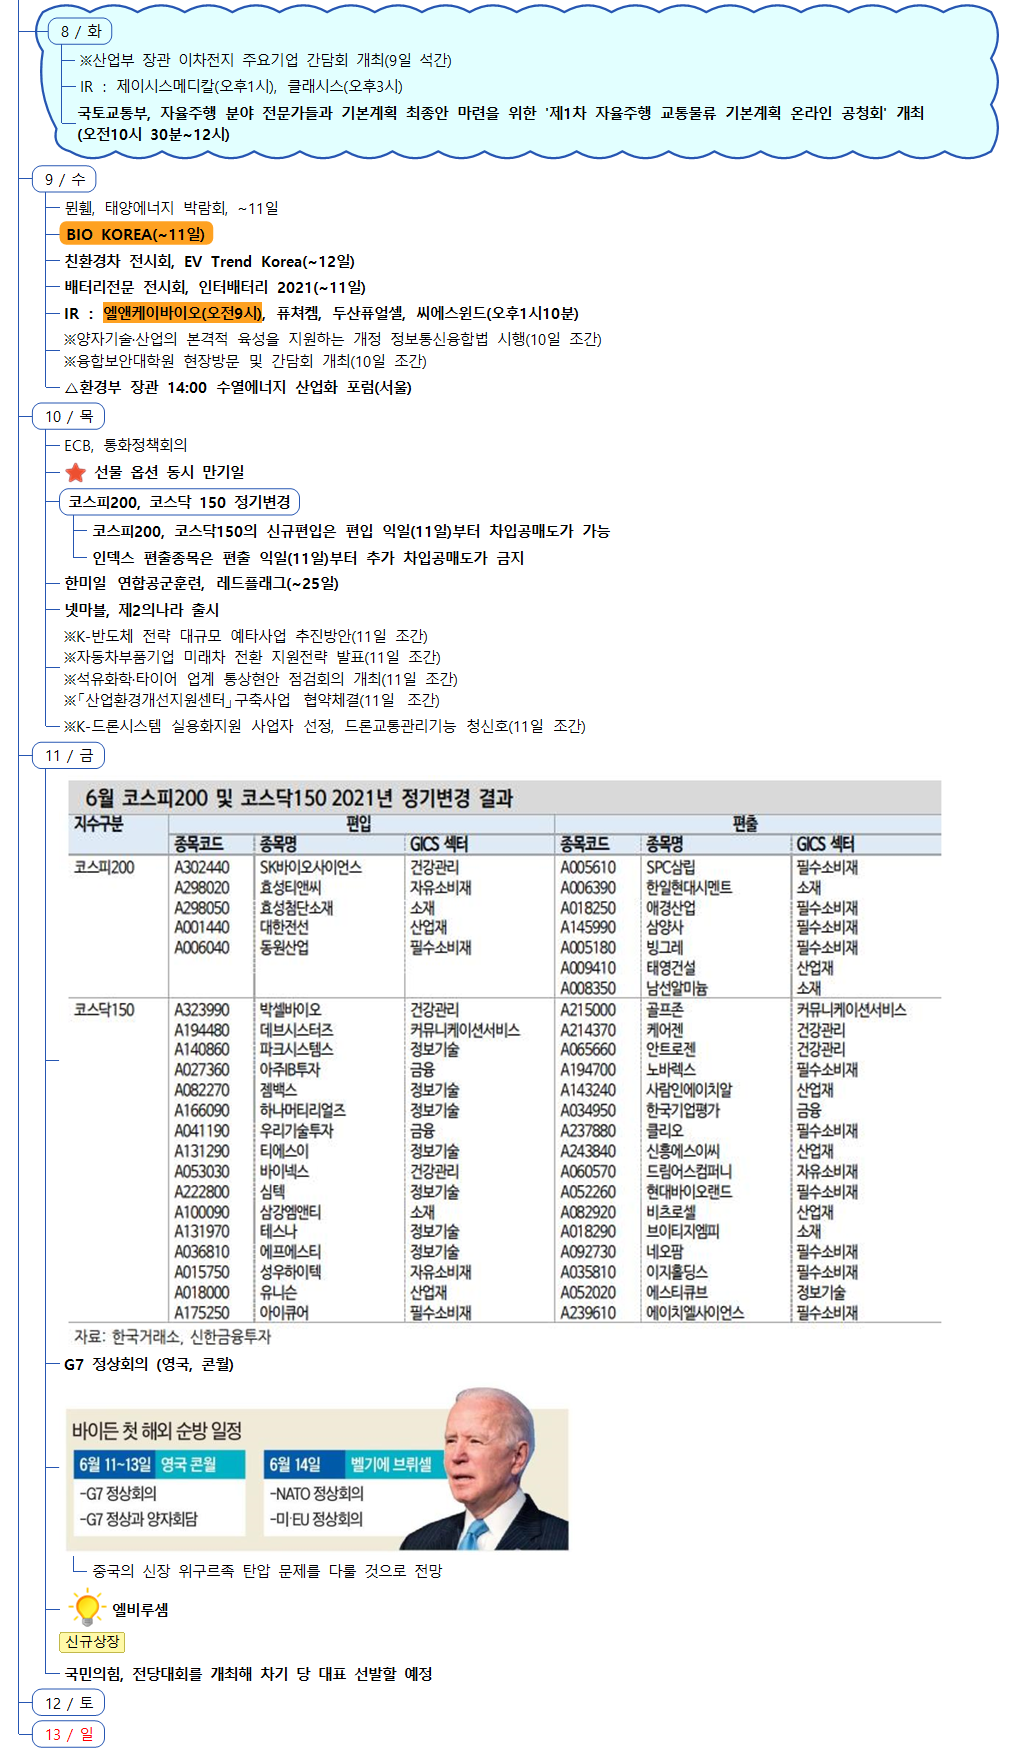Select the 양자기술·산업의 본격적 육성 topic
Viewport: 1017px width, 1762px height.
(332, 339)
